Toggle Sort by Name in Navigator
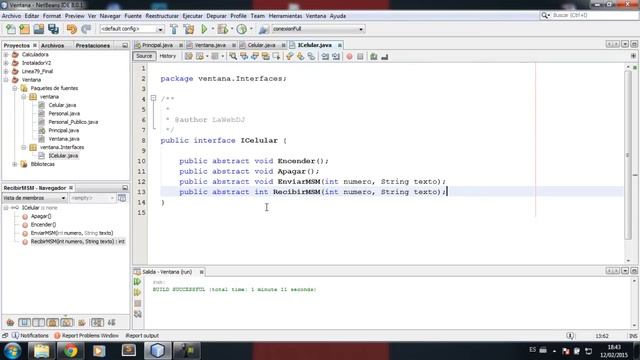This screenshot has width=640, height=360. (97, 322)
